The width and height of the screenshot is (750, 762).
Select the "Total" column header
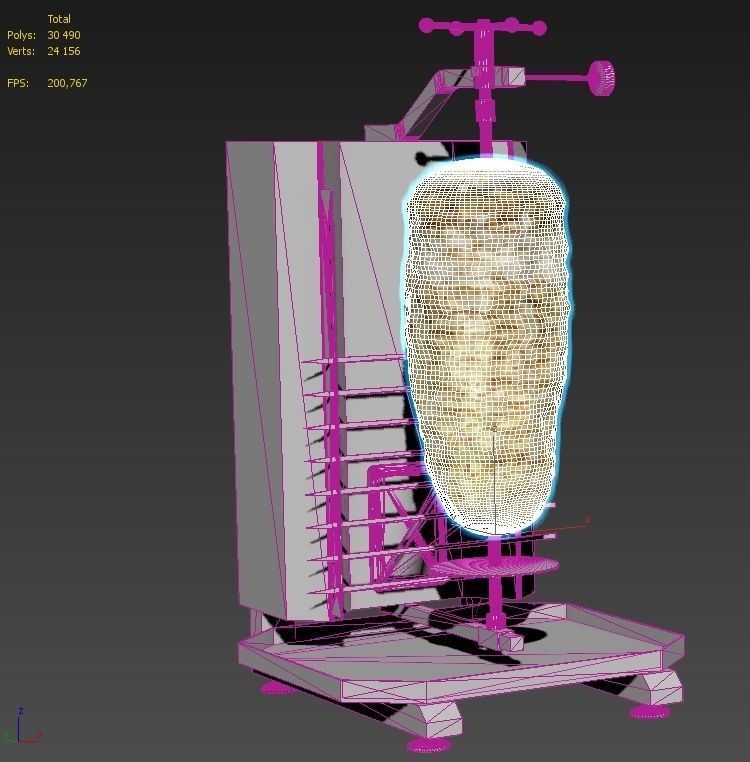[59, 19]
